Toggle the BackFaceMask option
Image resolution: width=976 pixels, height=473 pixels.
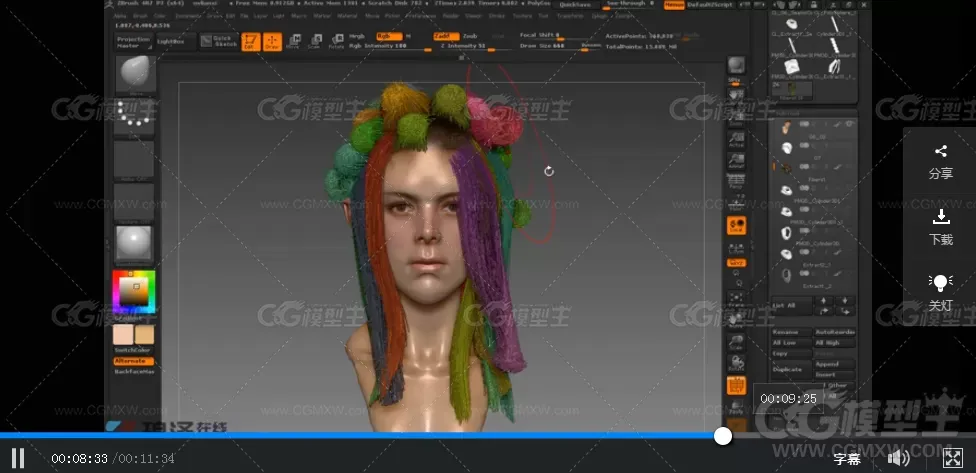[x=133, y=372]
